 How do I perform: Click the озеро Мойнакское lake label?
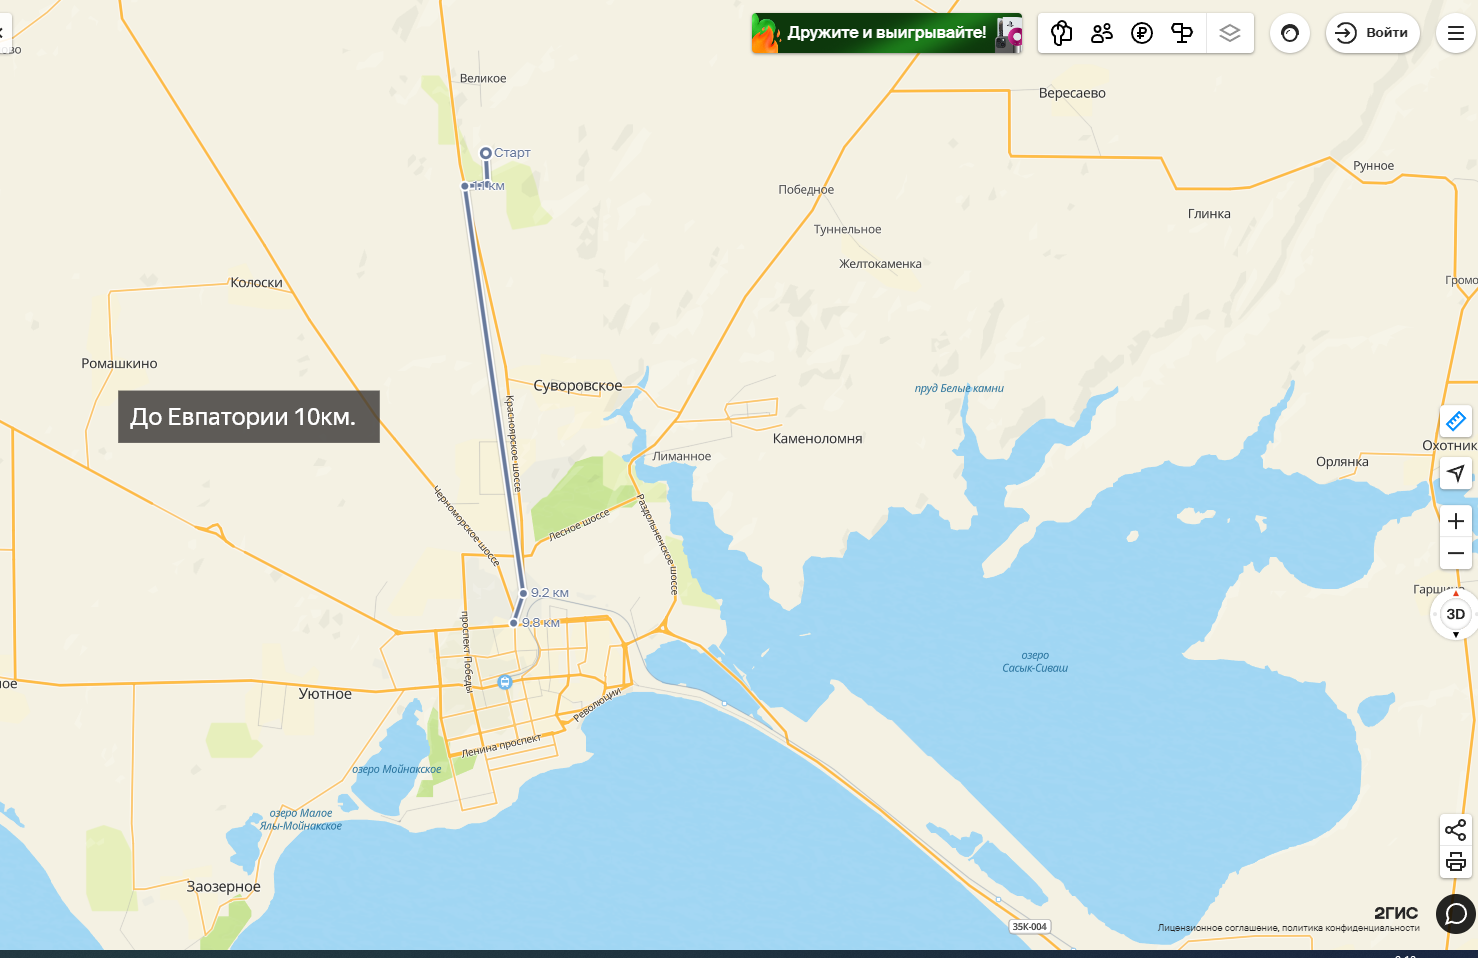pos(396,770)
